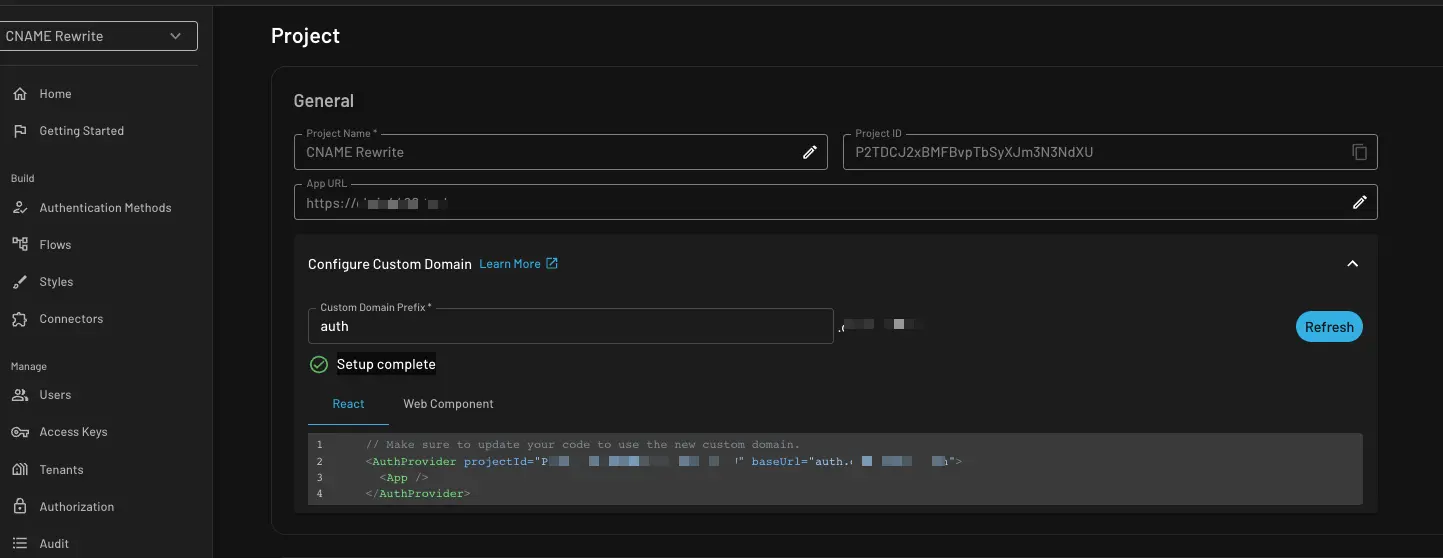1443x558 pixels.
Task: Click the Authorization lock icon
Action: pos(20,507)
